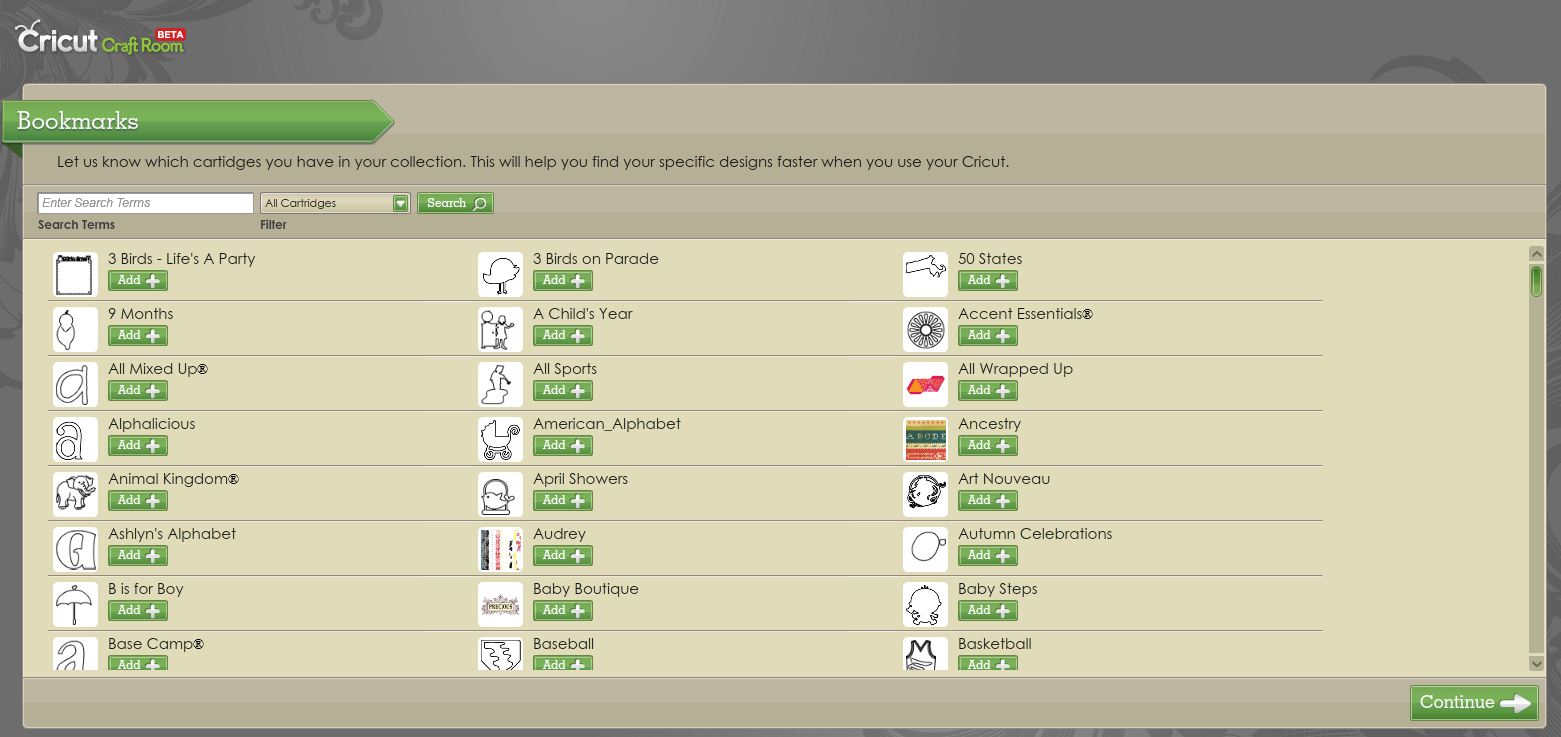Screen dimensions: 1561x737
Task: Click the Art Nouveau cartridge icon
Action: (925, 495)
